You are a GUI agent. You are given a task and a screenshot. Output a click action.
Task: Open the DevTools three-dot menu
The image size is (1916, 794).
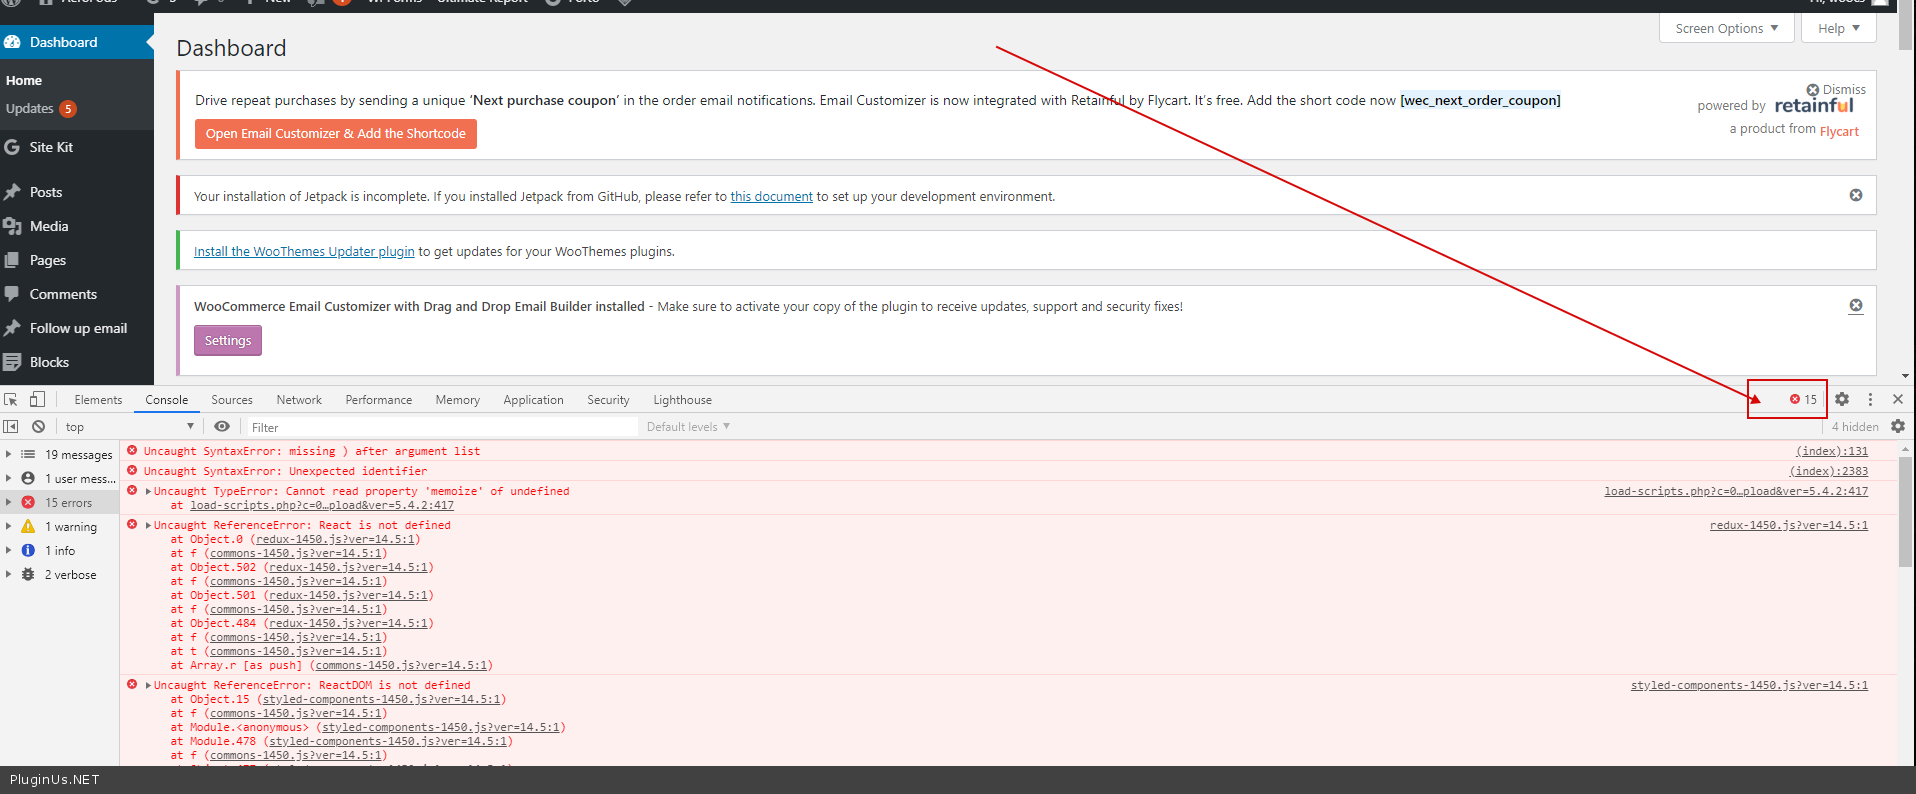pyautogui.click(x=1870, y=399)
